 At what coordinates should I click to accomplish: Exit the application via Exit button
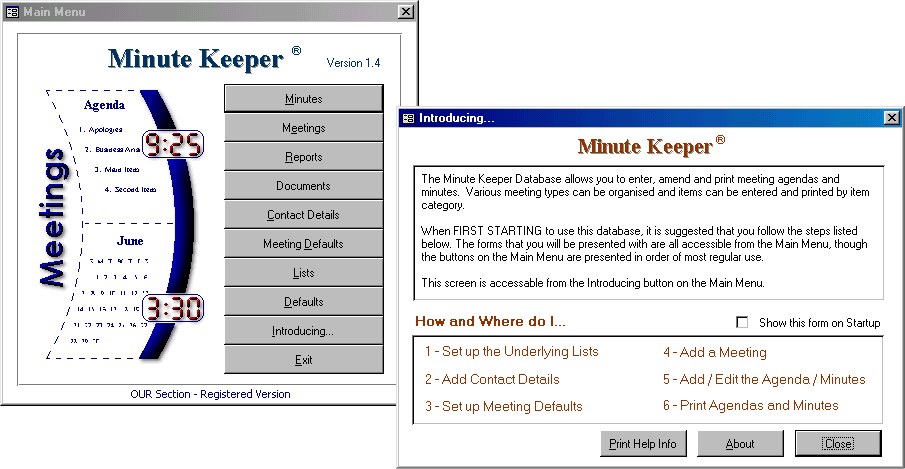tap(303, 360)
